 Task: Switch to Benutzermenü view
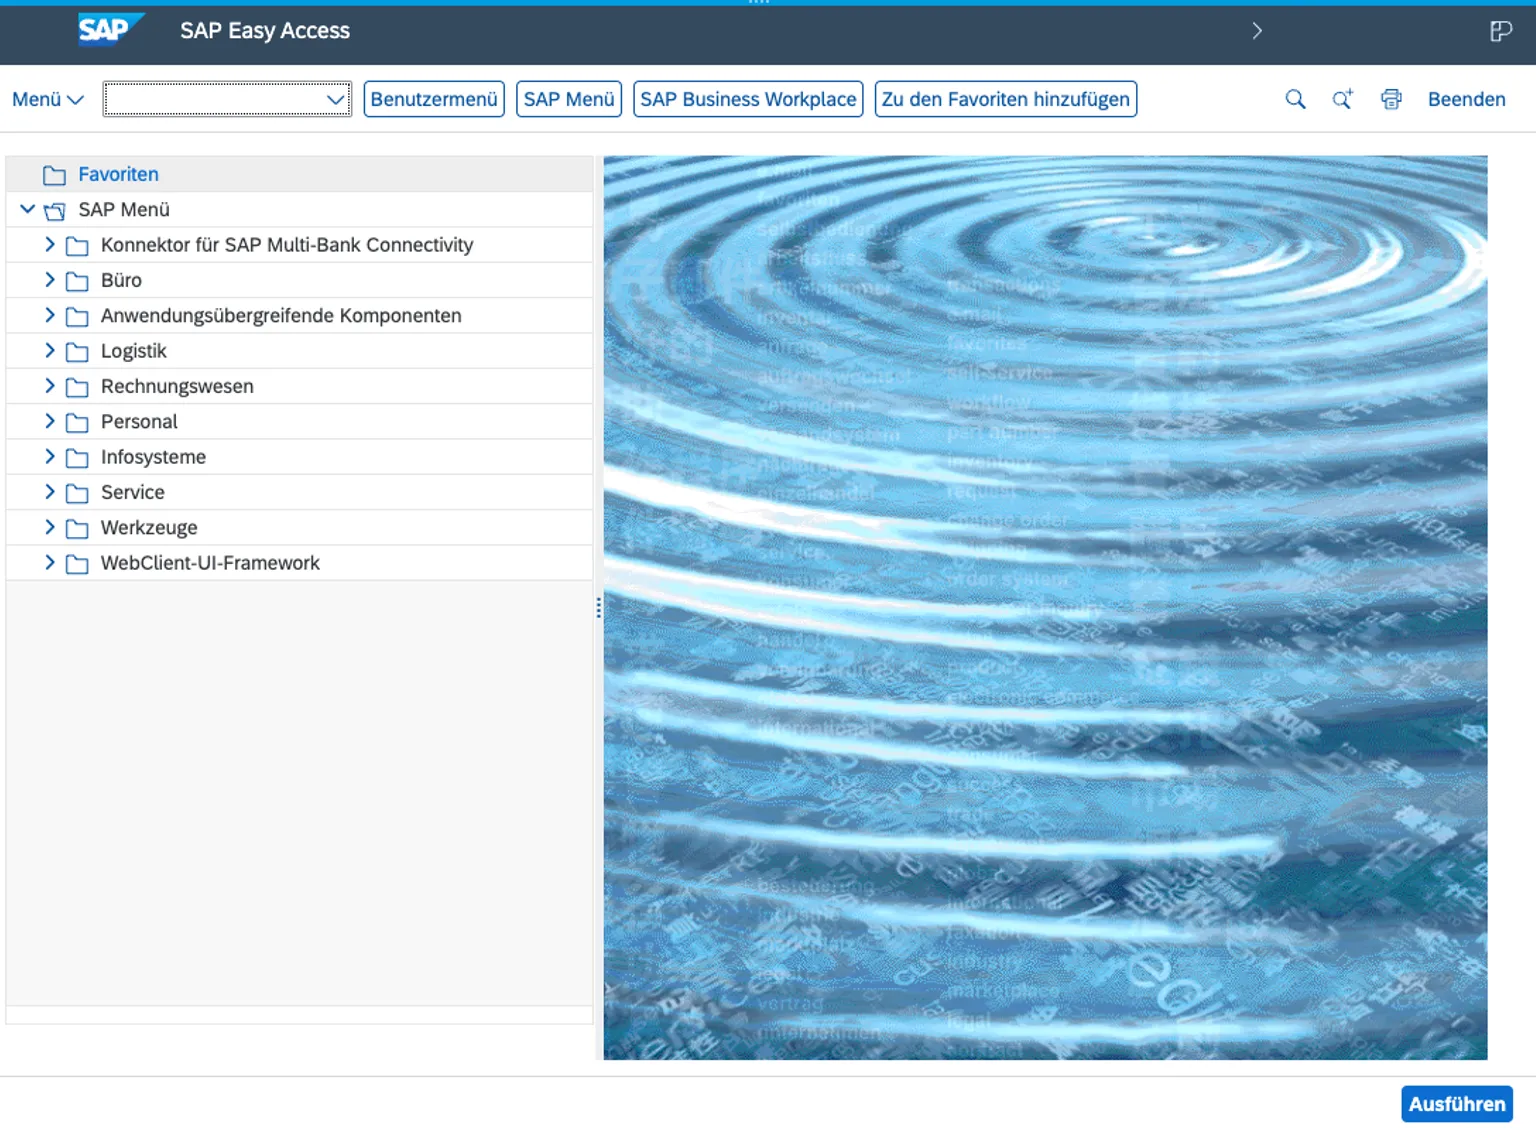(x=434, y=99)
